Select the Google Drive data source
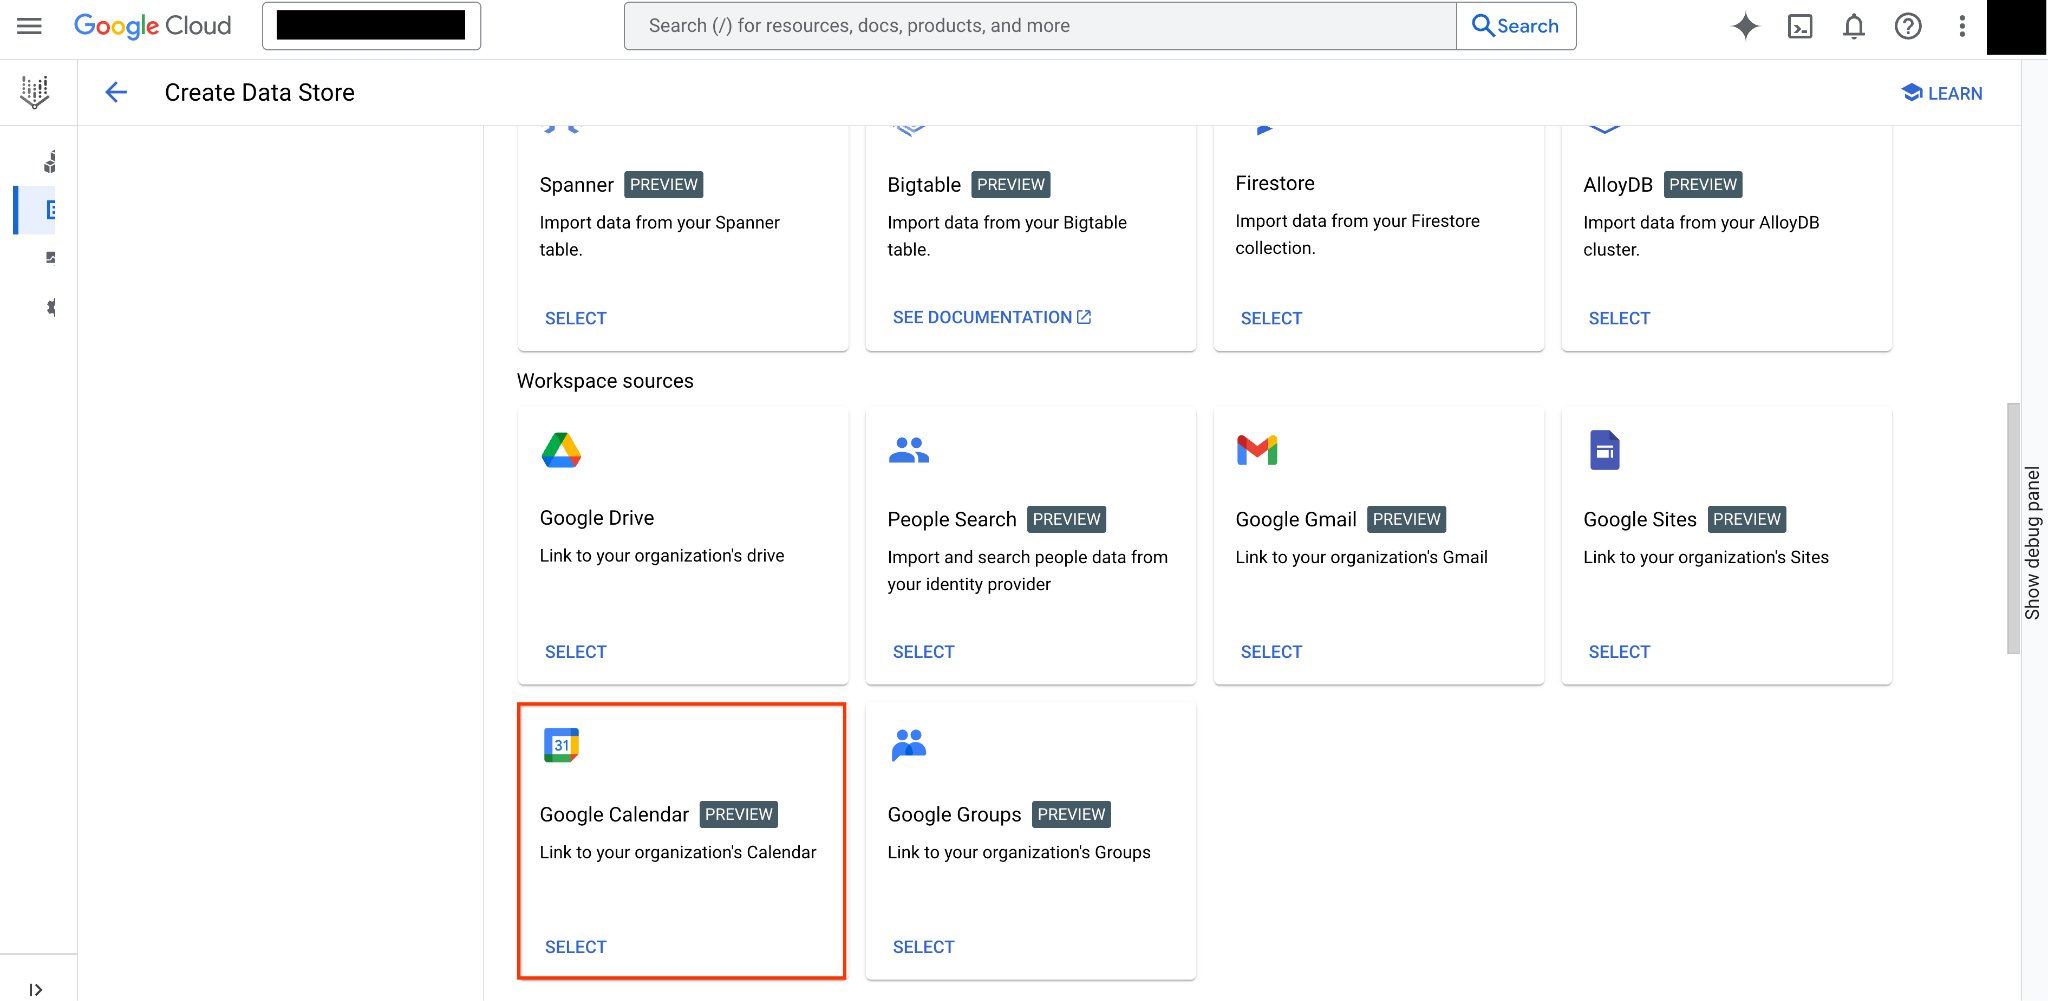This screenshot has width=2048, height=1001. [x=575, y=651]
